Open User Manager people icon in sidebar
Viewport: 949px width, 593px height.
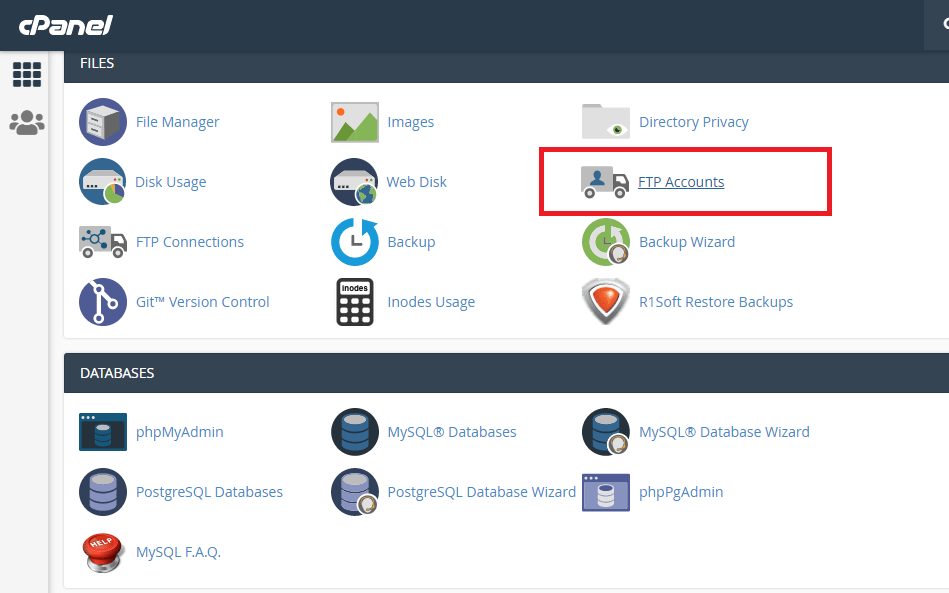[27, 123]
